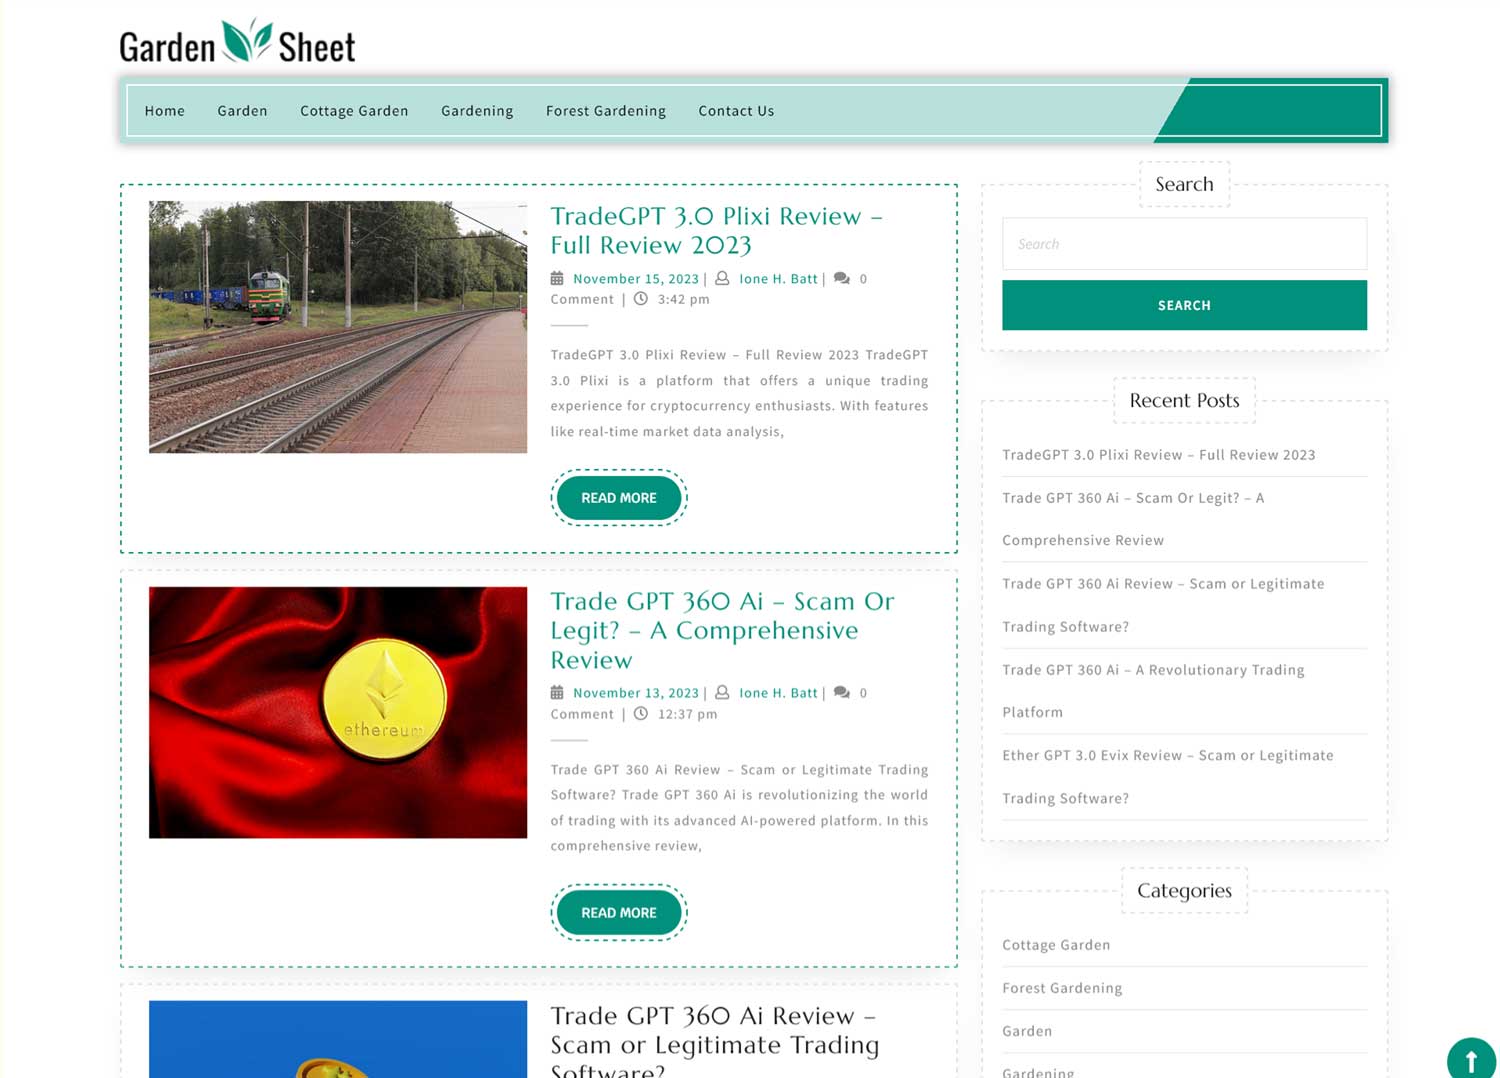The width and height of the screenshot is (1500, 1078).
Task: Open recent post Trade GPT 360 Ai Comprehensive Review
Action: coord(1133,519)
